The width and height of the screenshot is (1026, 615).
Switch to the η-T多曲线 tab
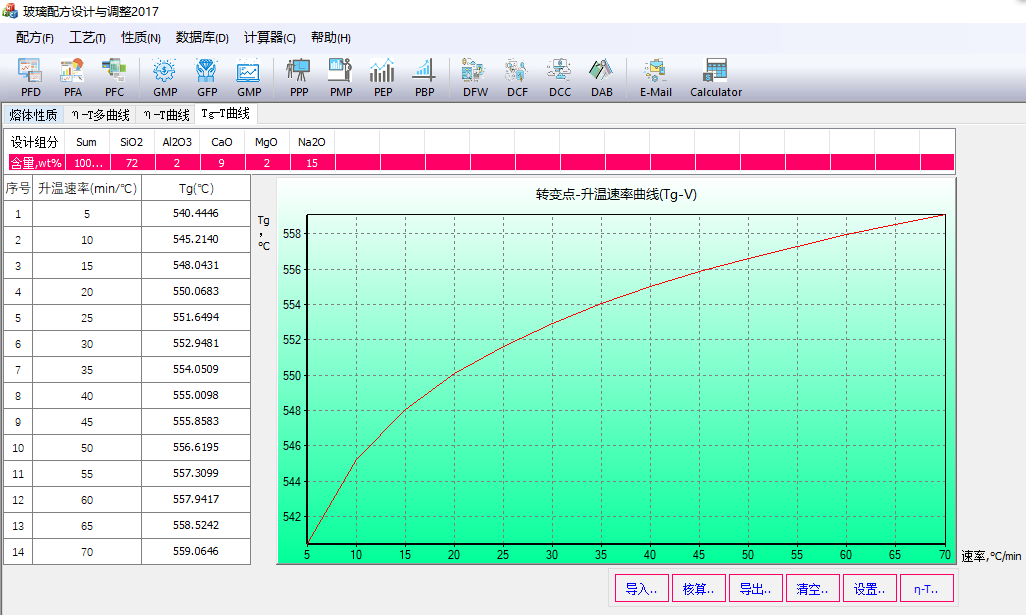tap(100, 115)
